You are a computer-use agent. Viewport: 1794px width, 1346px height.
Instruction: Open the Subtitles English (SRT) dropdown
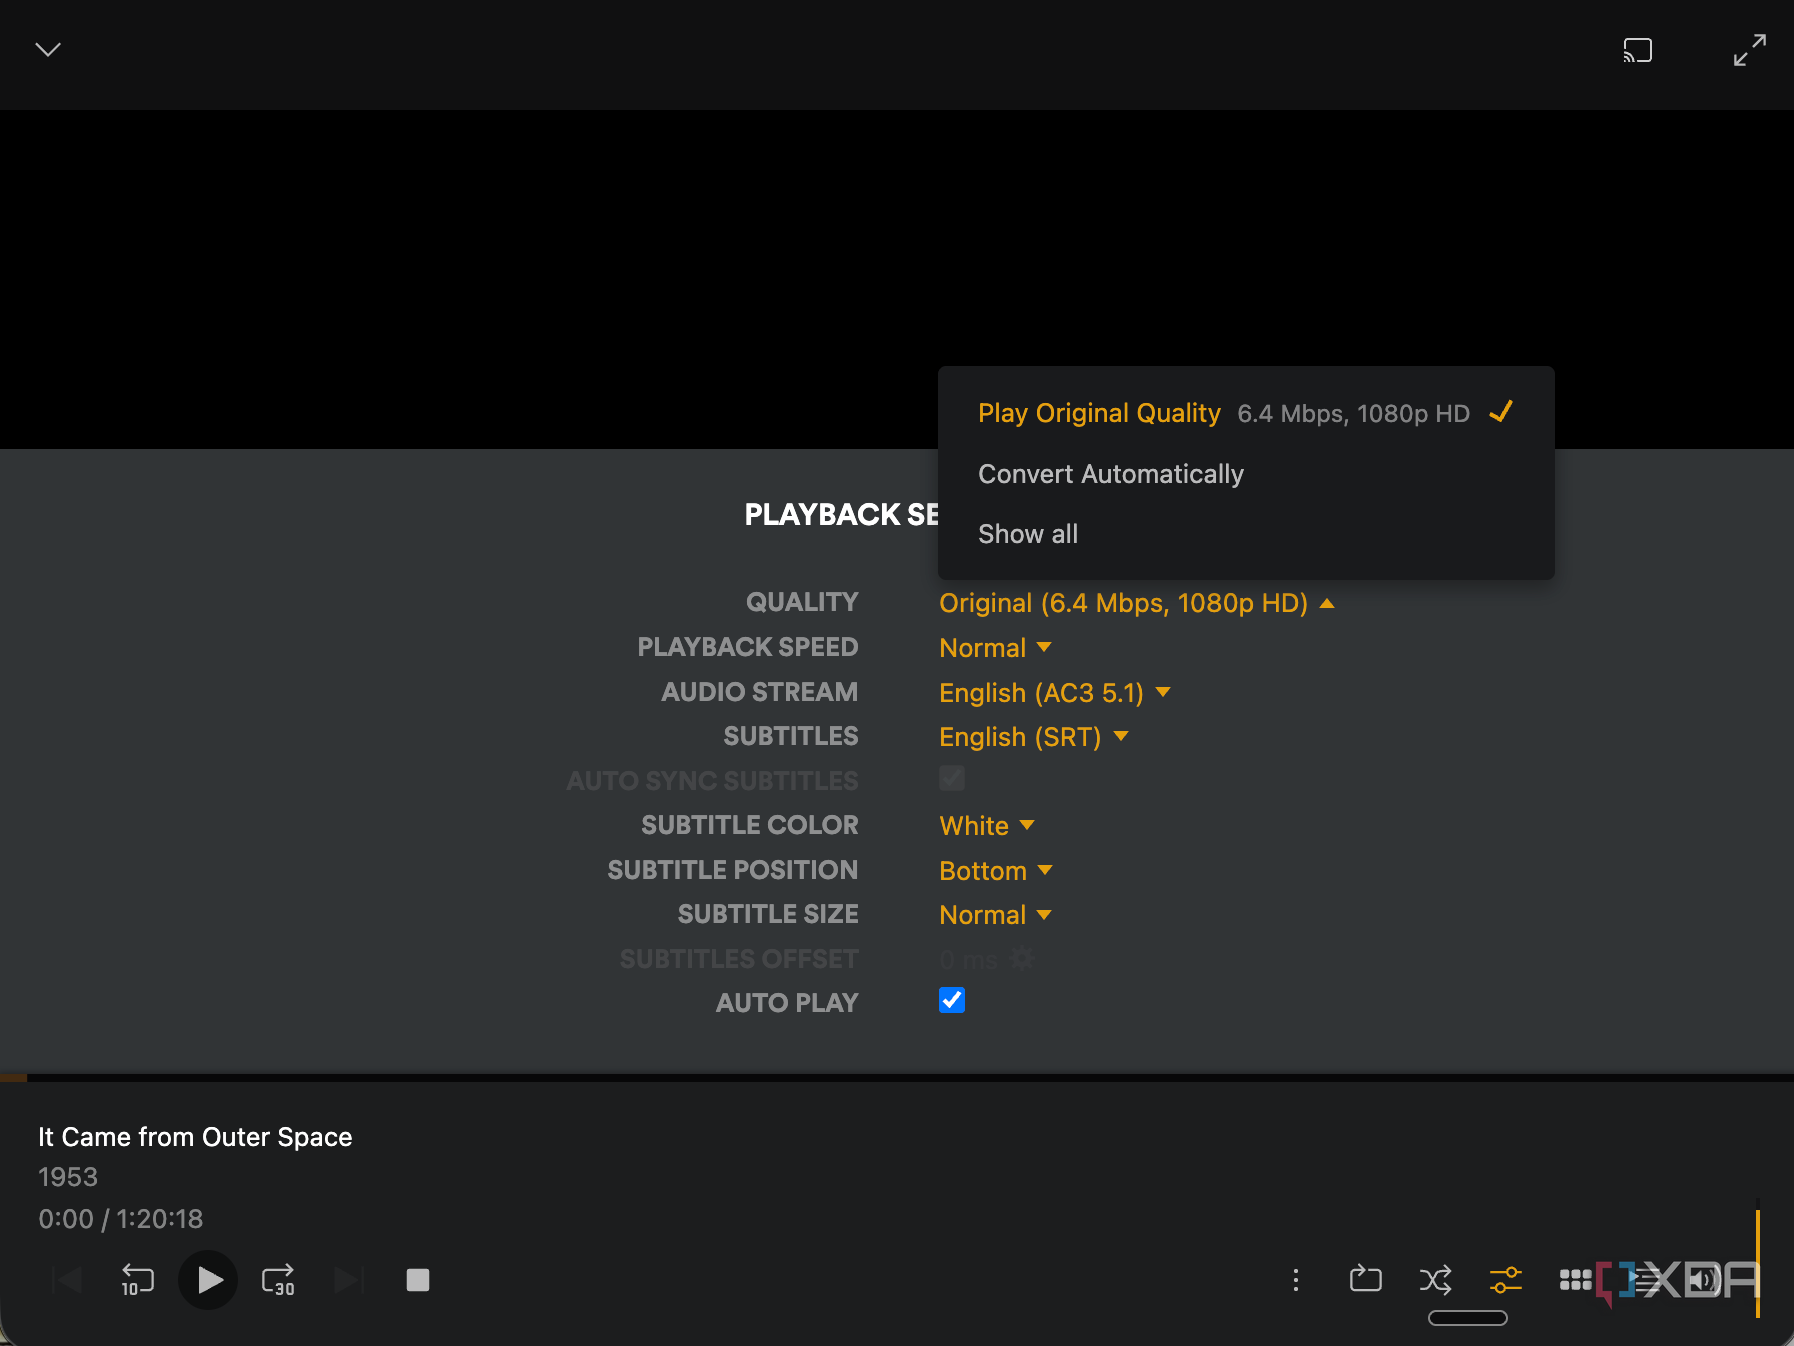(x=1034, y=737)
